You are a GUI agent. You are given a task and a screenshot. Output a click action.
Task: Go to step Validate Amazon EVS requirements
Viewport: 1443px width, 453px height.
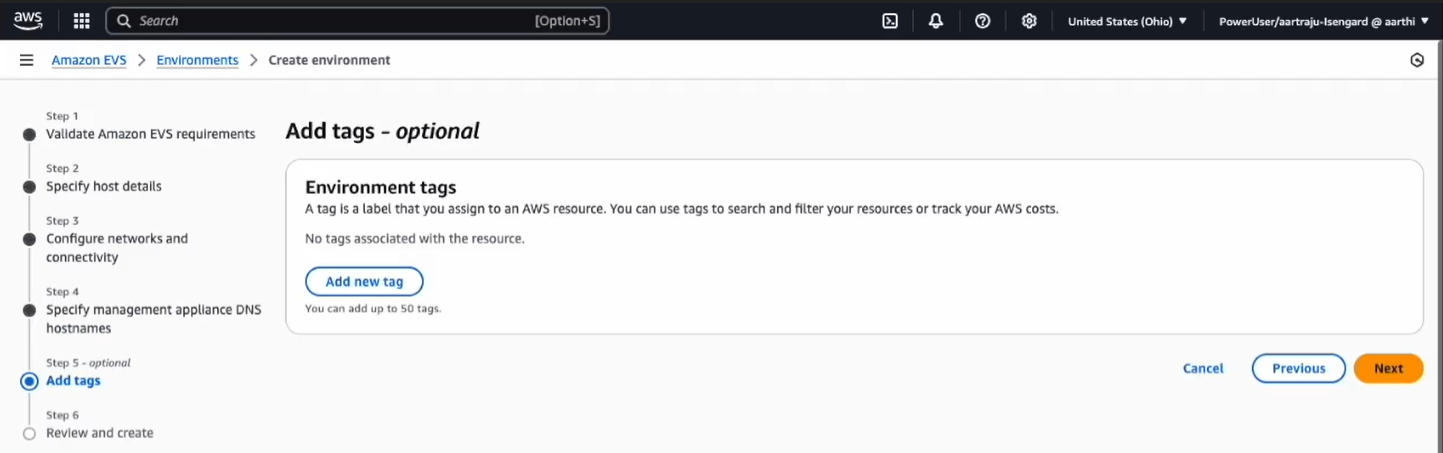(x=150, y=134)
